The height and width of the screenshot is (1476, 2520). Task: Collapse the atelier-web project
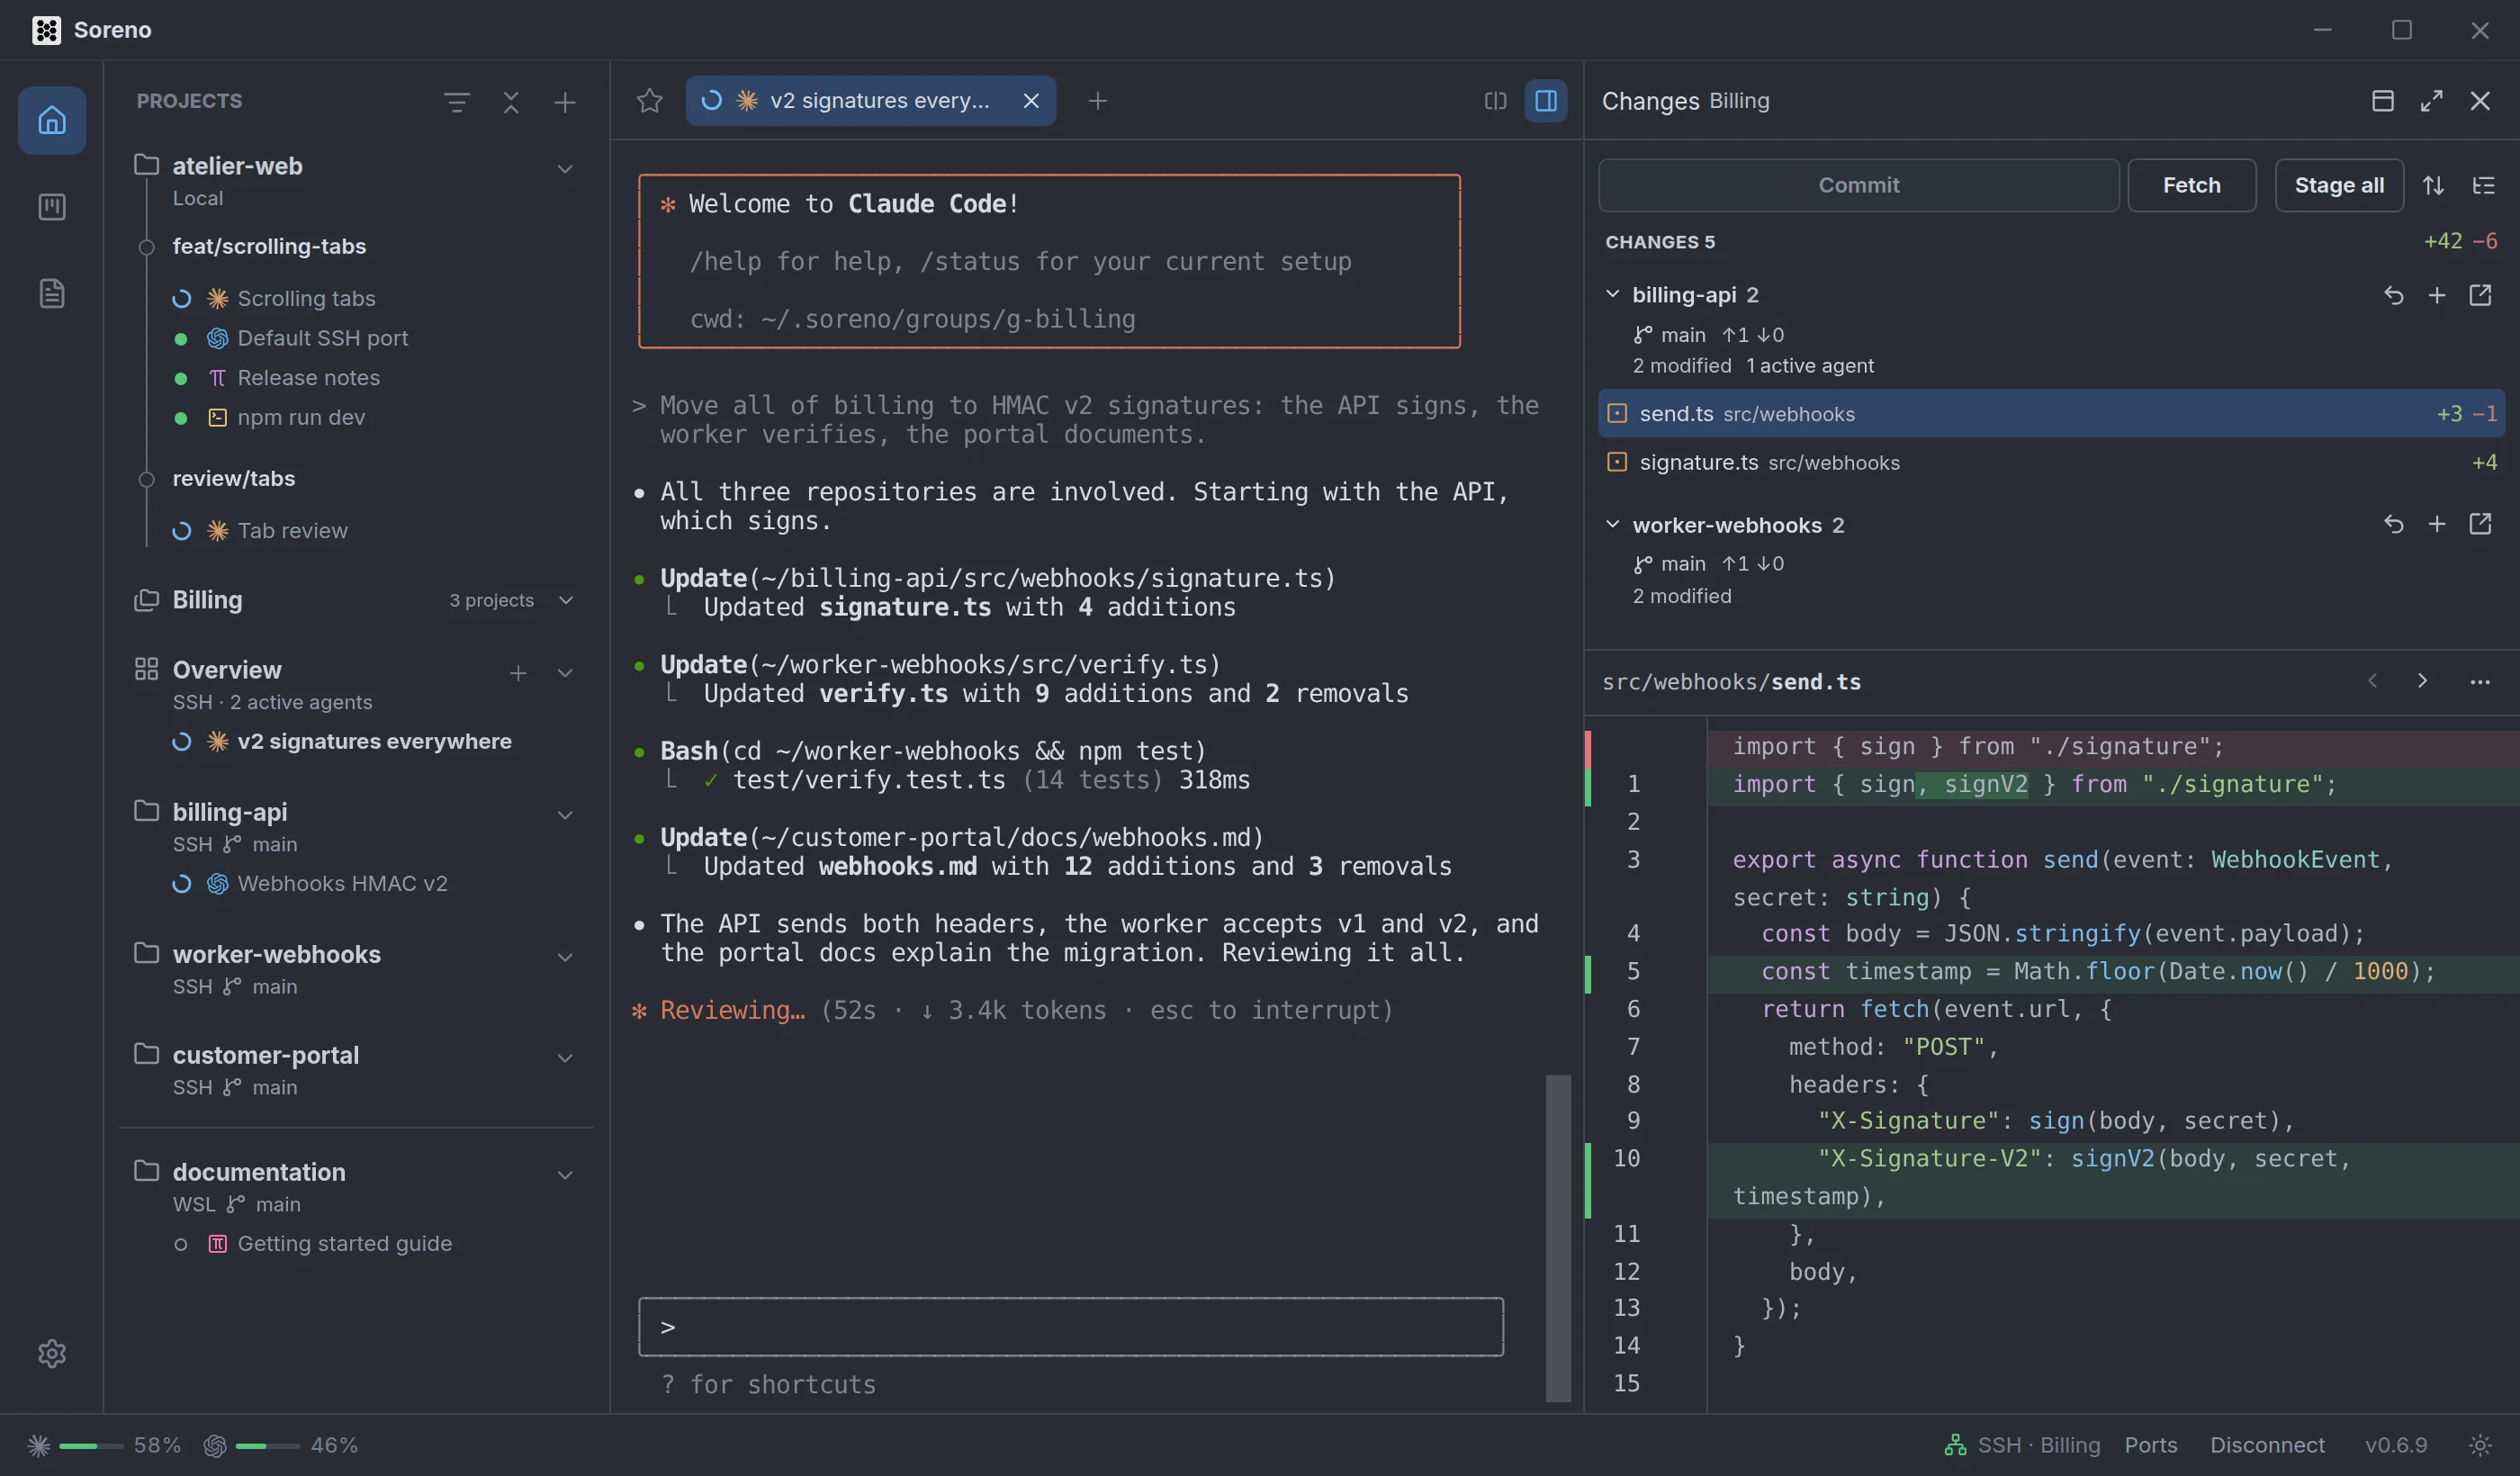tap(565, 169)
